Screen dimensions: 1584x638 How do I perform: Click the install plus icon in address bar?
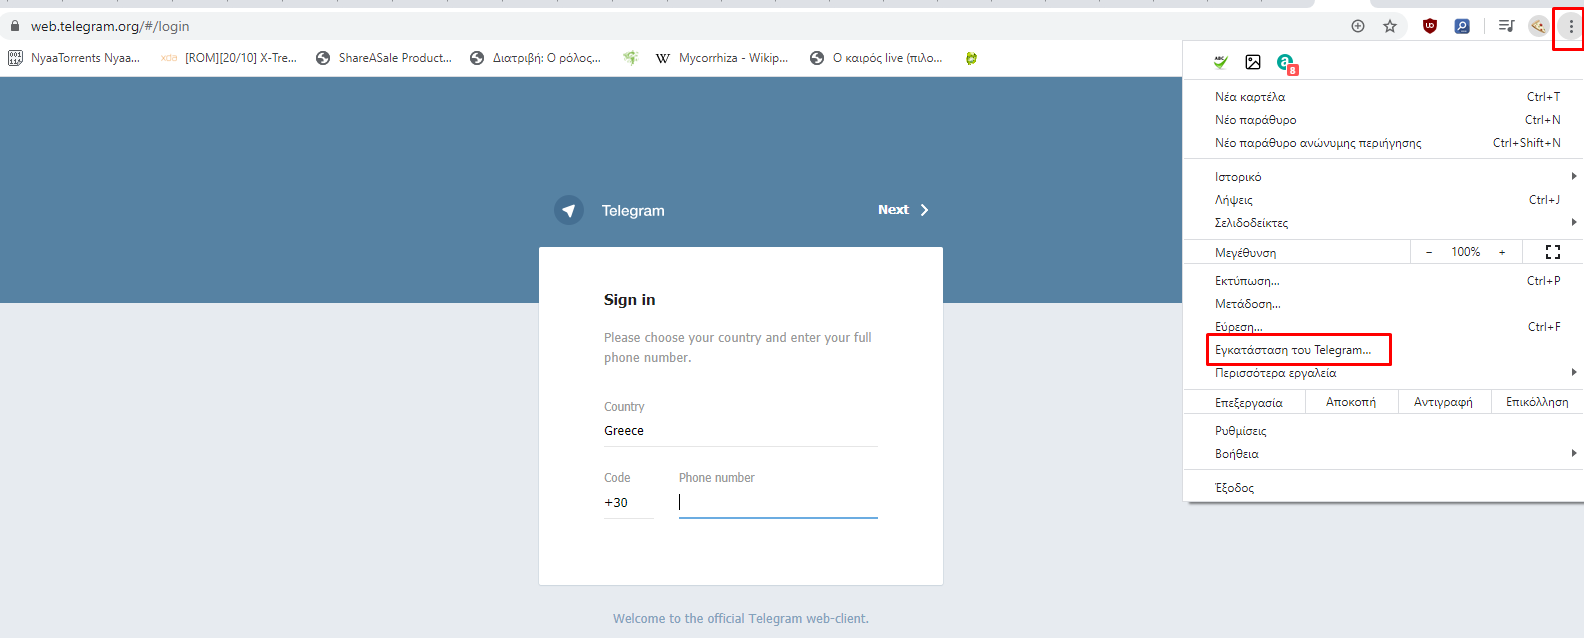pos(1358,26)
